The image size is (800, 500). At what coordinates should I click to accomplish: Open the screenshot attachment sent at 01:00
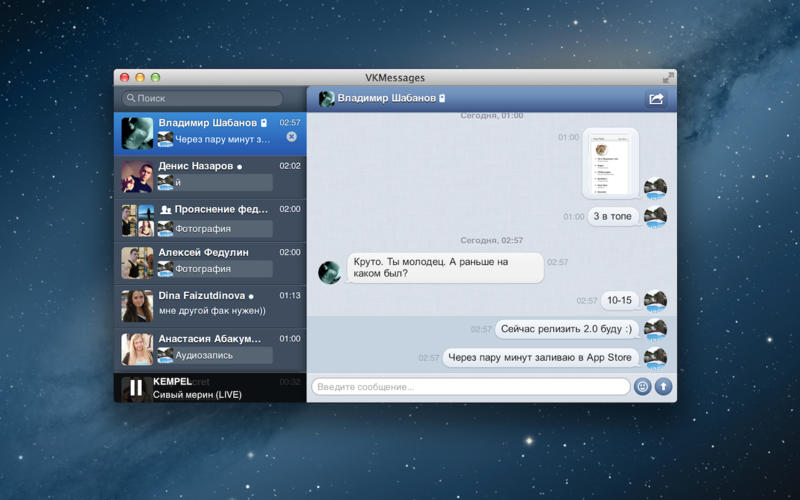611,163
